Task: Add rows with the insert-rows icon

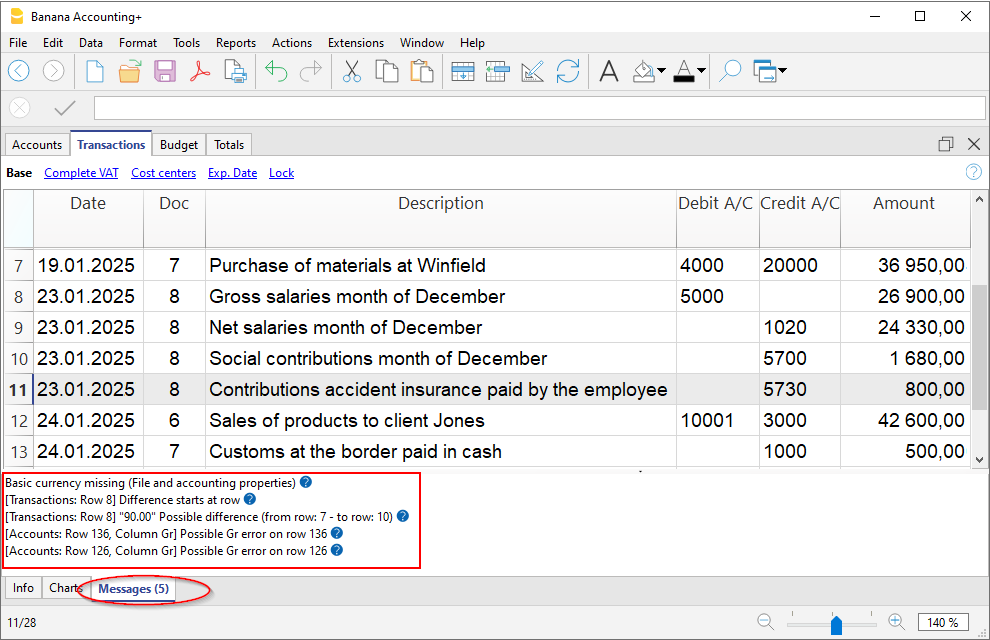Action: pyautogui.click(x=462, y=71)
